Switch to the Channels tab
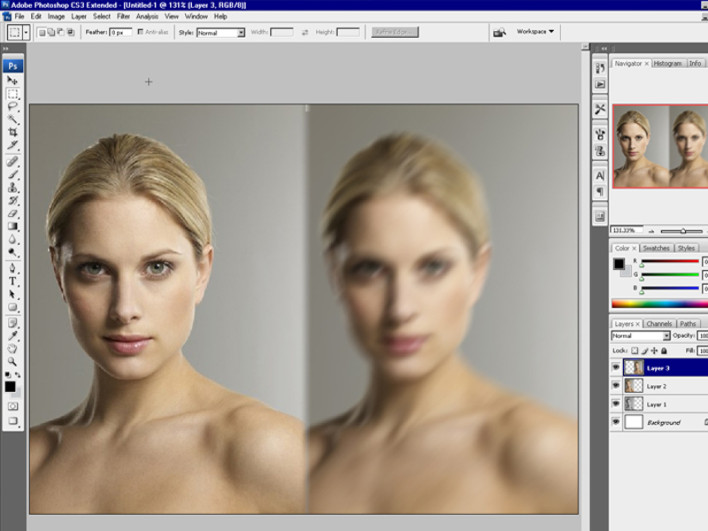 (659, 324)
